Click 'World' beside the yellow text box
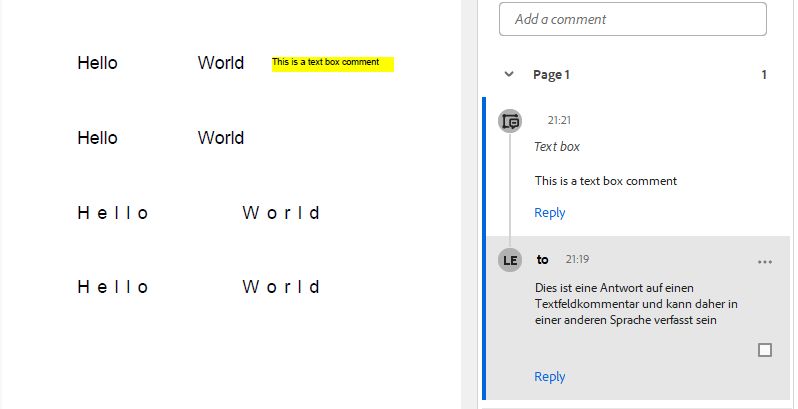This screenshot has height=409, width=798. click(x=221, y=63)
